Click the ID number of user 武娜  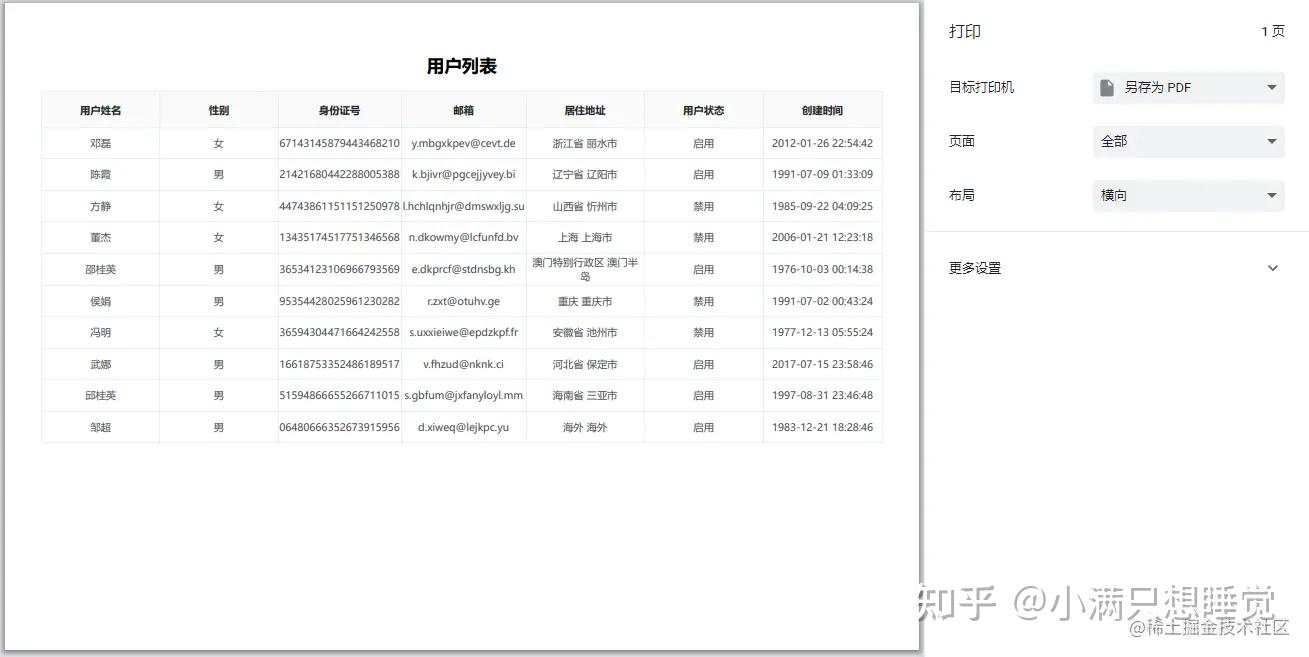[339, 363]
